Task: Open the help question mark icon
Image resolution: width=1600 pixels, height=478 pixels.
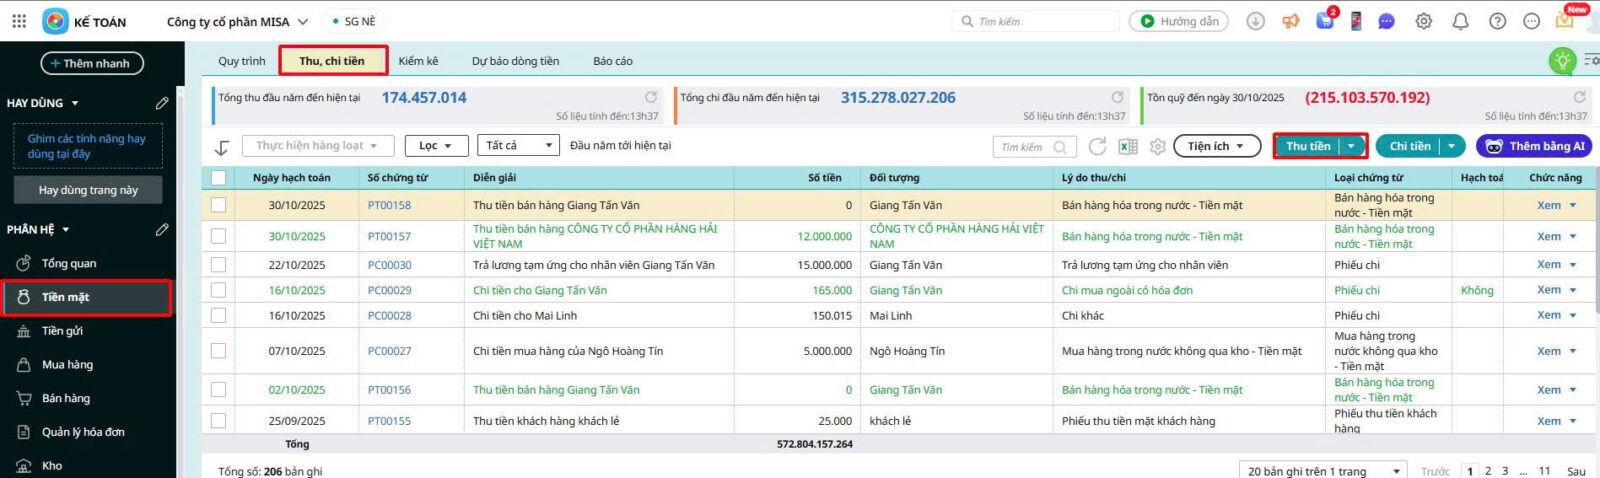Action: [1497, 21]
